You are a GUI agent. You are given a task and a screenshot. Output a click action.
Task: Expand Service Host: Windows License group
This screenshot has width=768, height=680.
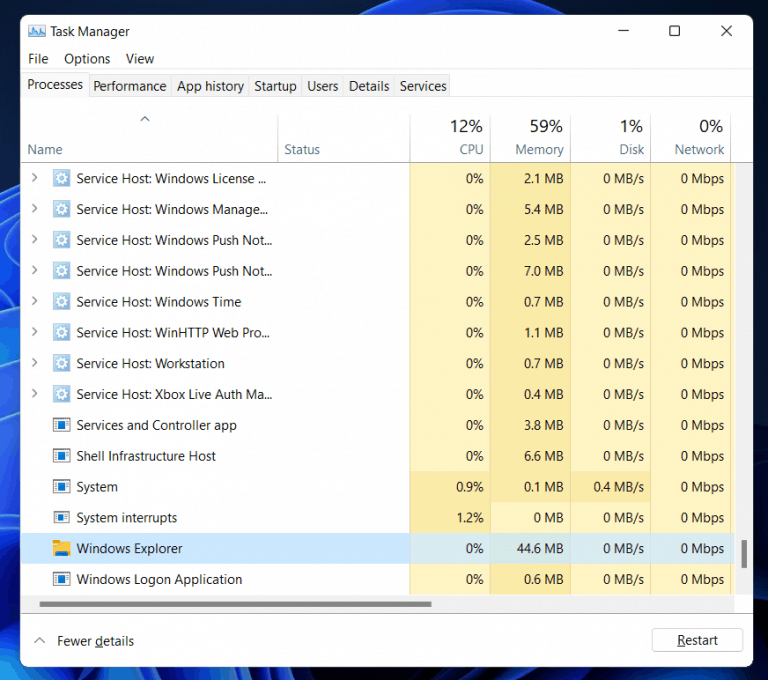point(35,179)
